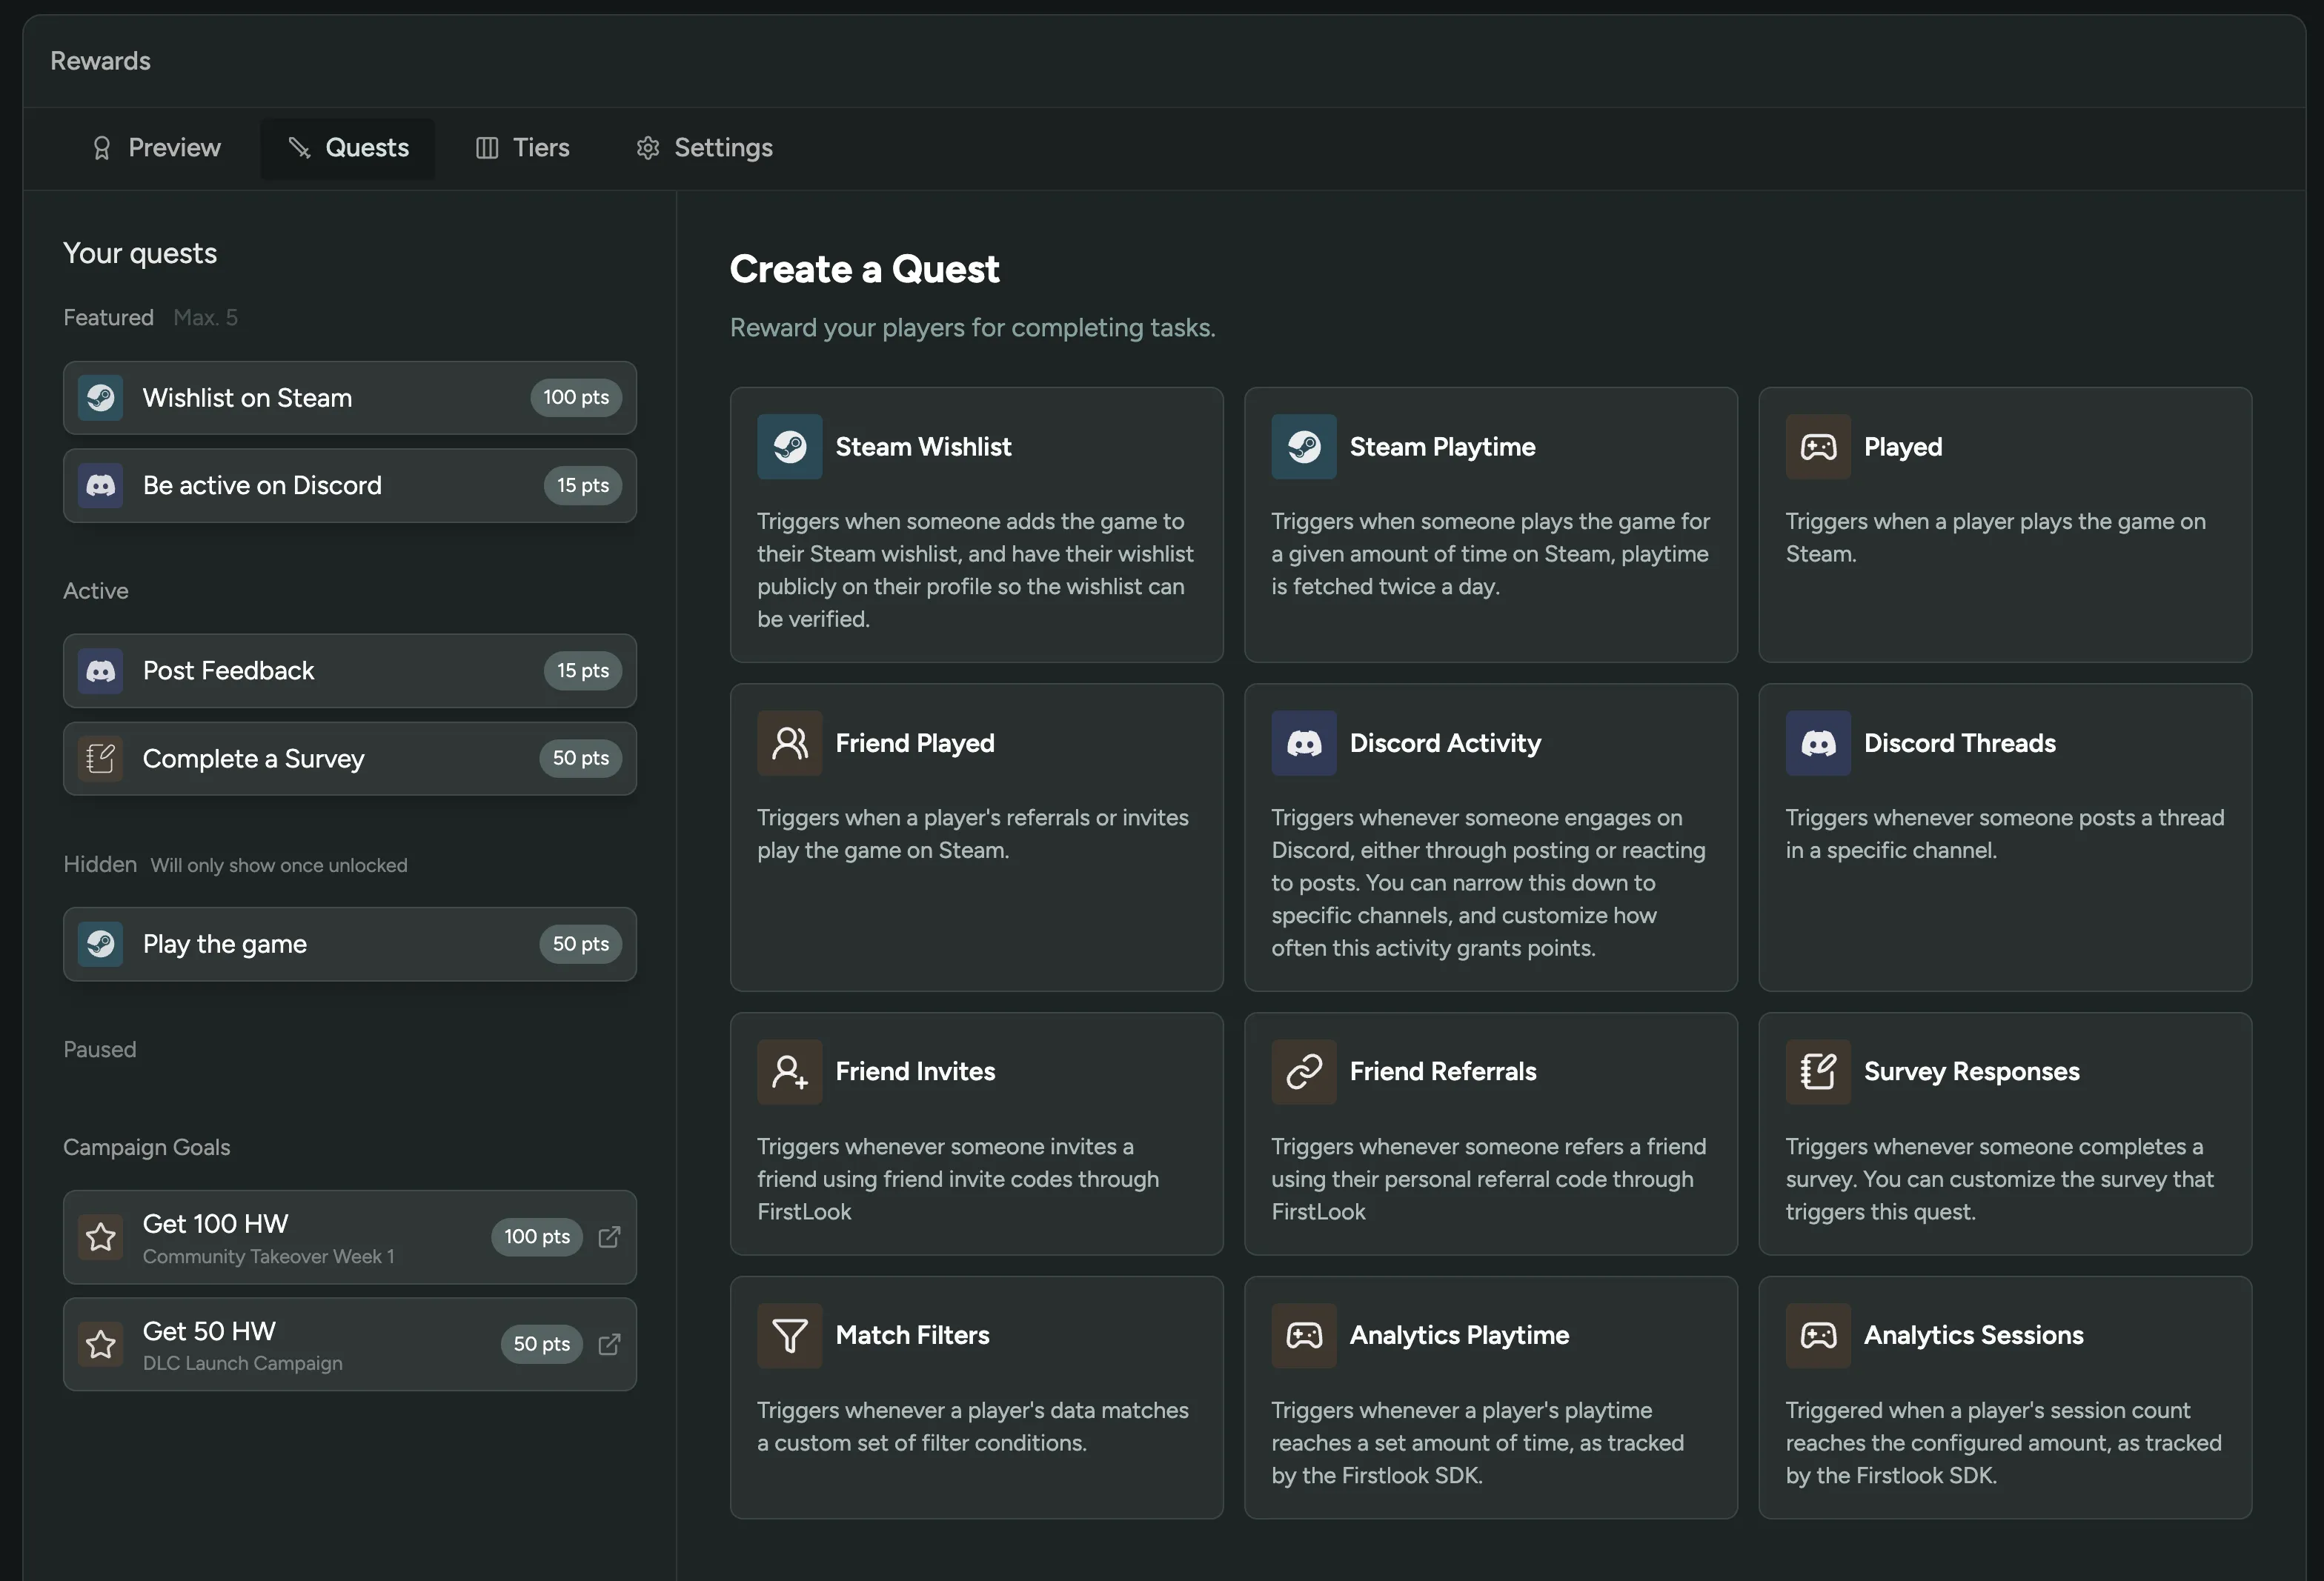Create a Match Filters quest
This screenshot has width=2324, height=1581.
pyautogui.click(x=977, y=1398)
